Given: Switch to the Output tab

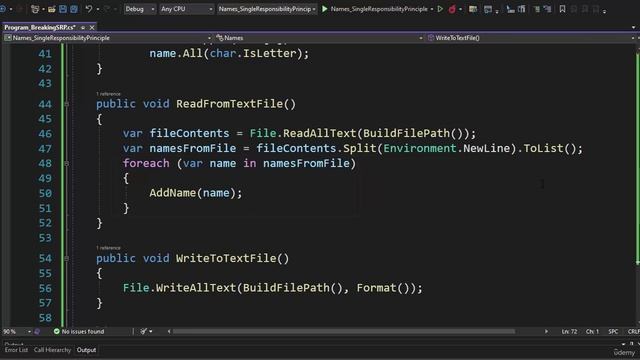Looking at the screenshot, I should (x=86, y=350).
